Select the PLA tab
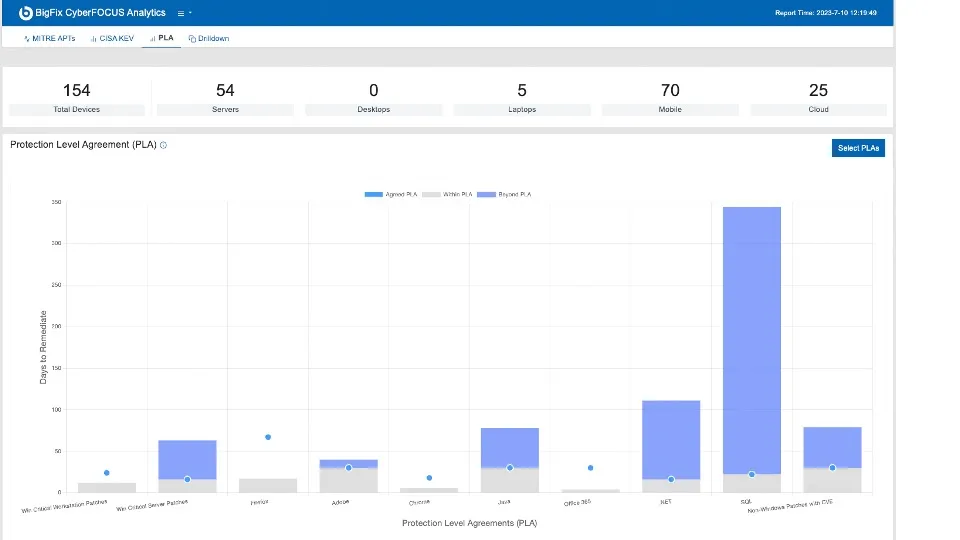The height and width of the screenshot is (540, 960). 161,38
